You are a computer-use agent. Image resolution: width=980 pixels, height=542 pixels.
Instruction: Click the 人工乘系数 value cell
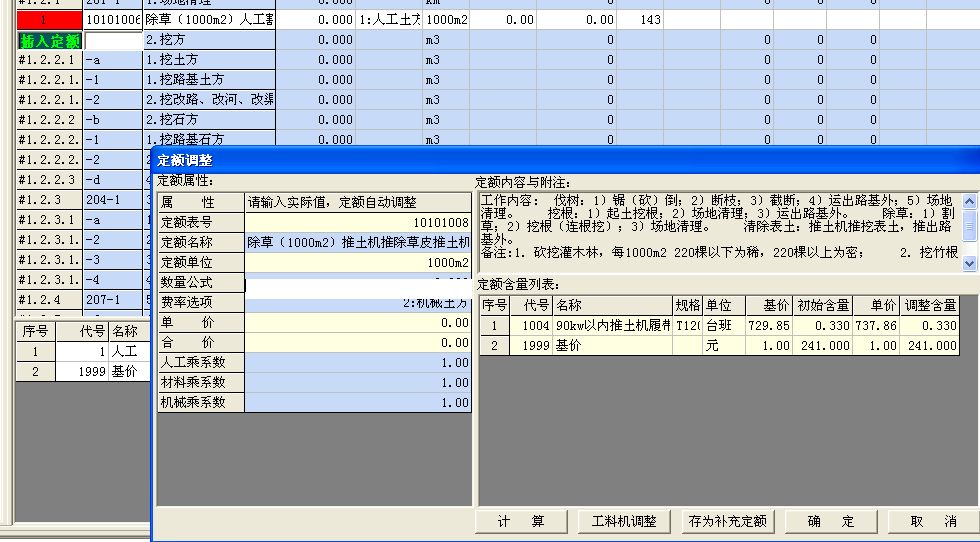pos(357,363)
